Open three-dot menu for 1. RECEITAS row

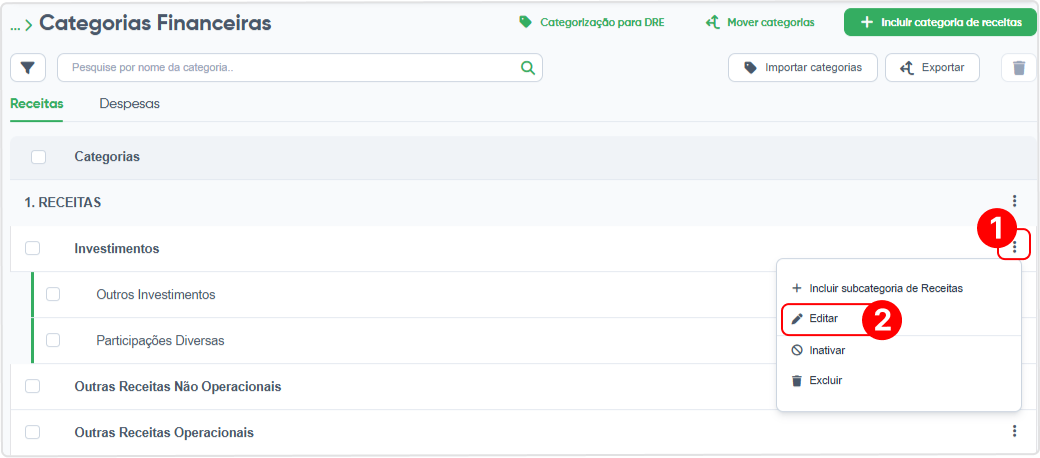1014,201
